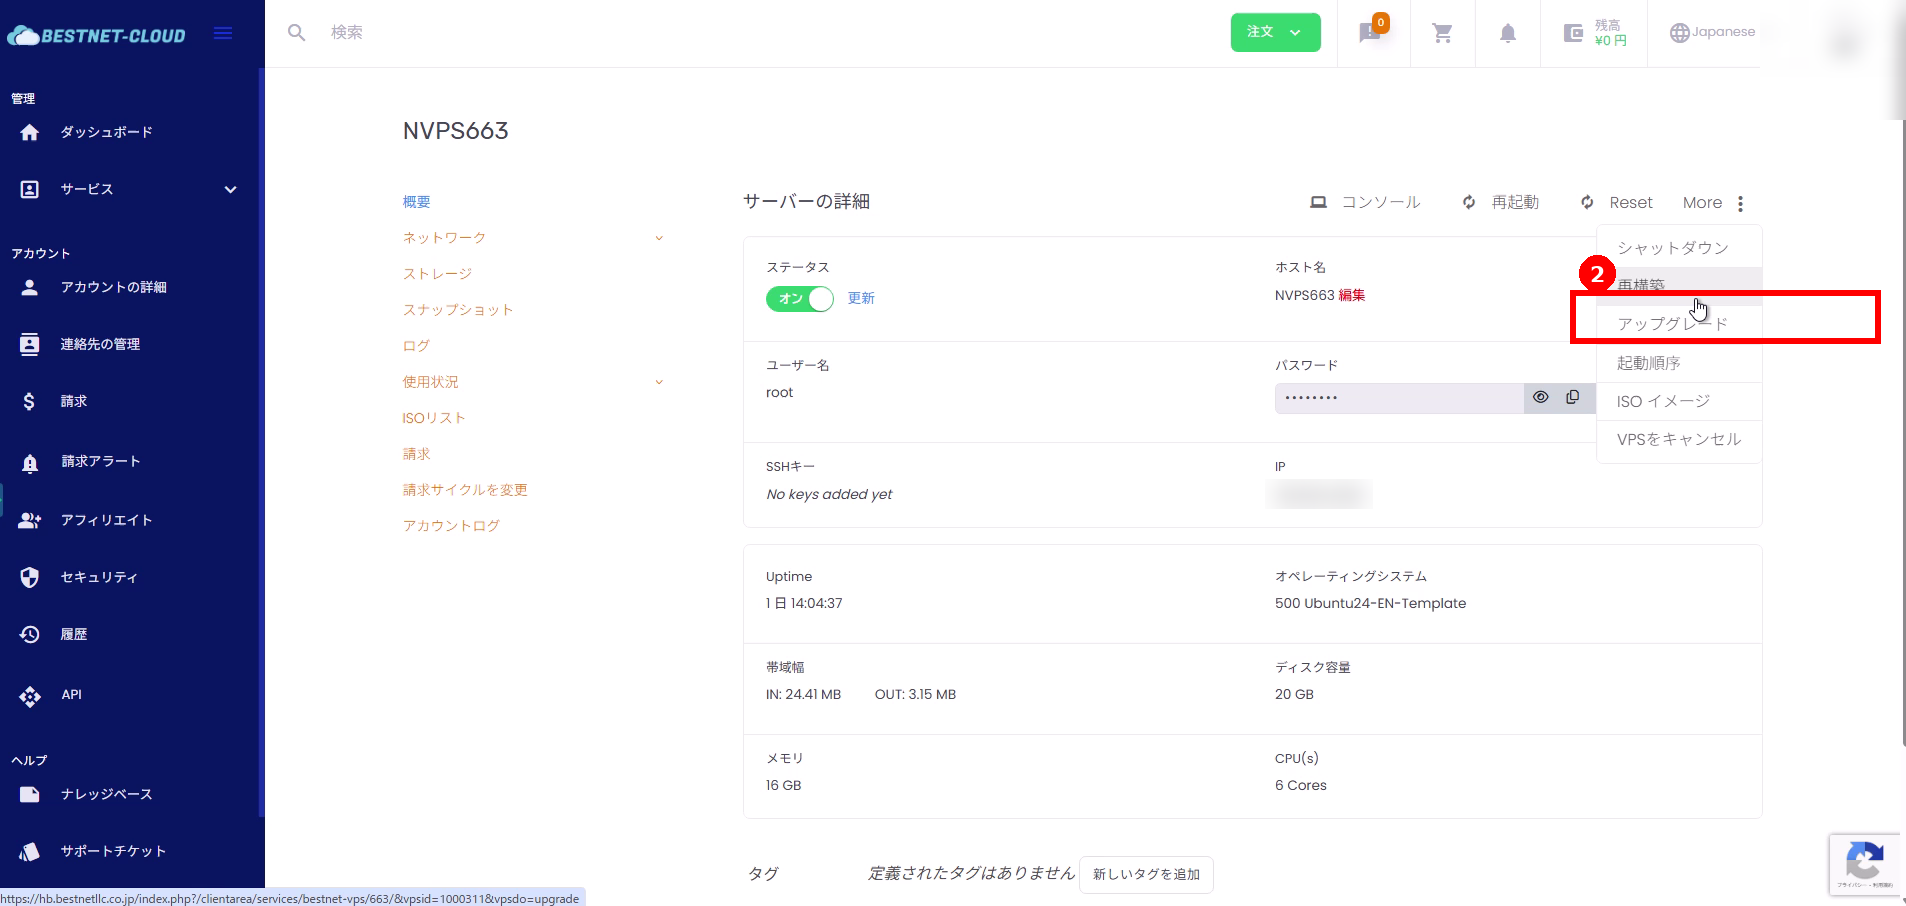
Task: Select アップグレード from the More menu
Action: click(1672, 323)
